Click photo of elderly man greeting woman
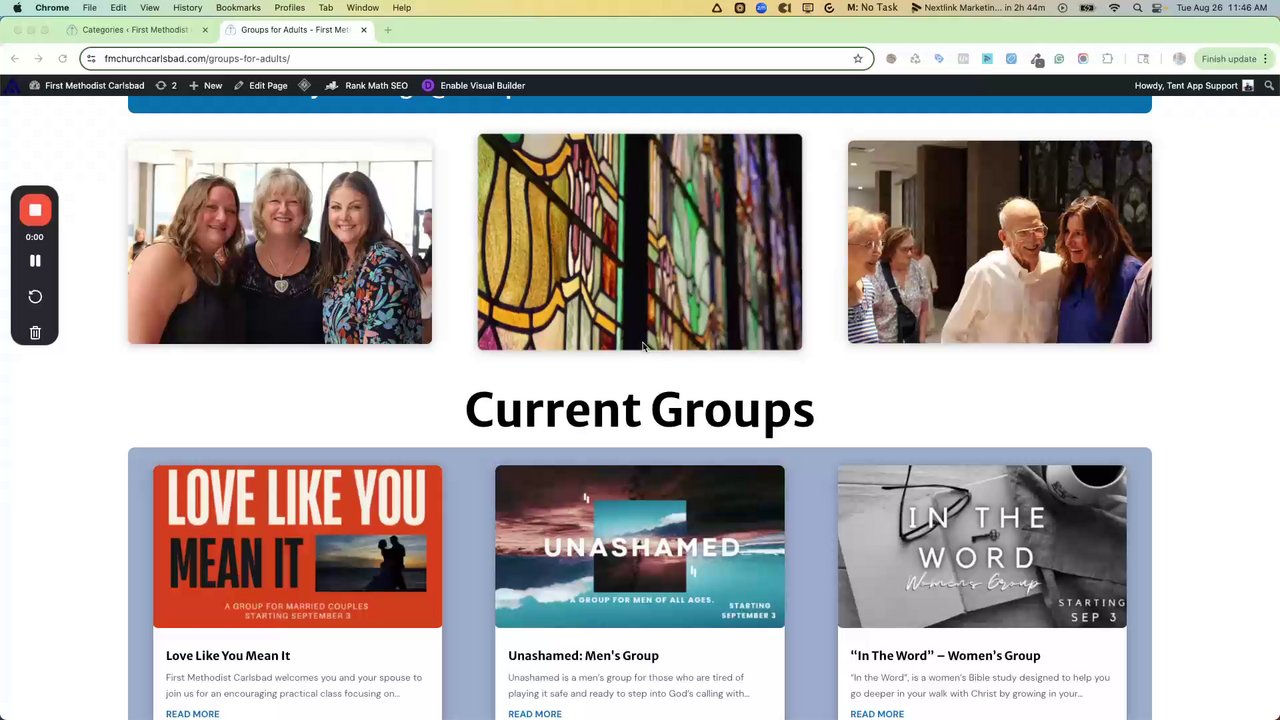Viewport: 1280px width, 720px height. coord(1000,242)
